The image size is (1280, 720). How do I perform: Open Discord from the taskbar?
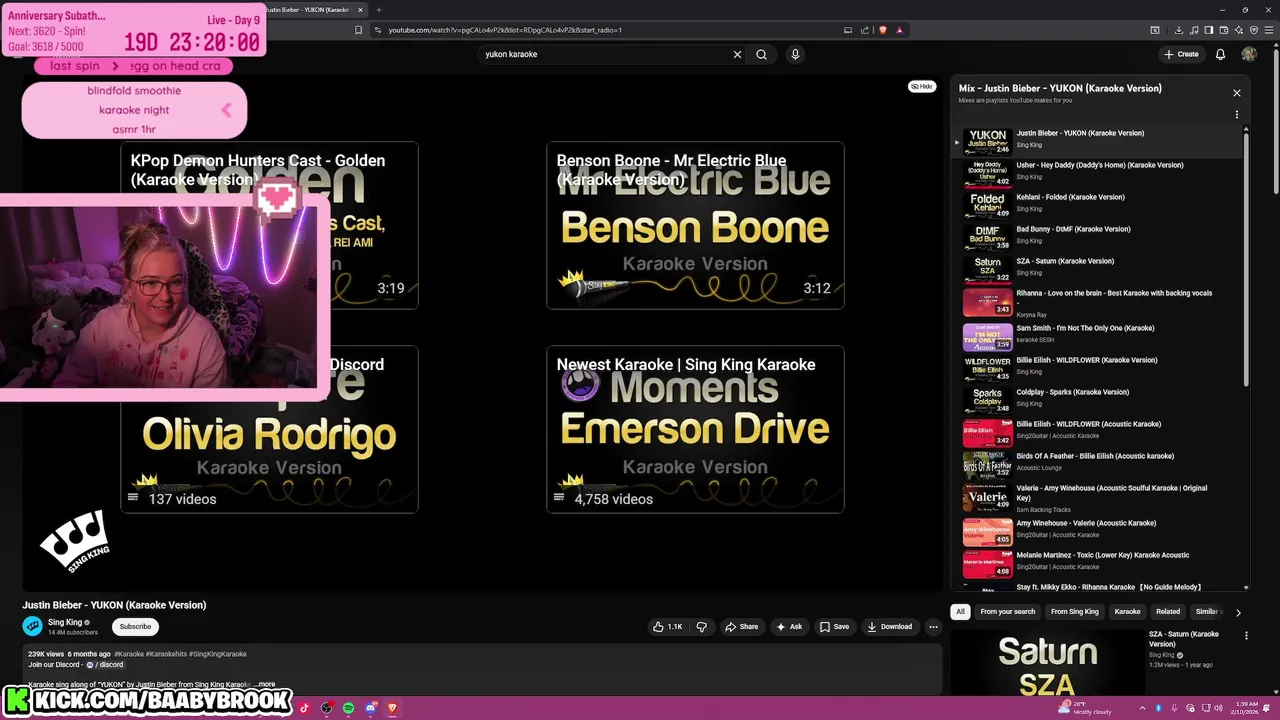click(370, 708)
